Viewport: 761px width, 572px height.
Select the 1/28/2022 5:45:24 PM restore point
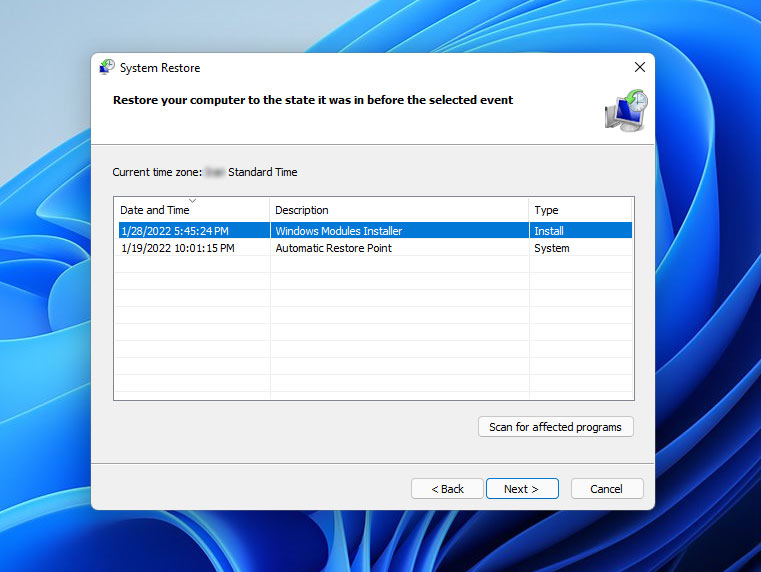point(176,230)
